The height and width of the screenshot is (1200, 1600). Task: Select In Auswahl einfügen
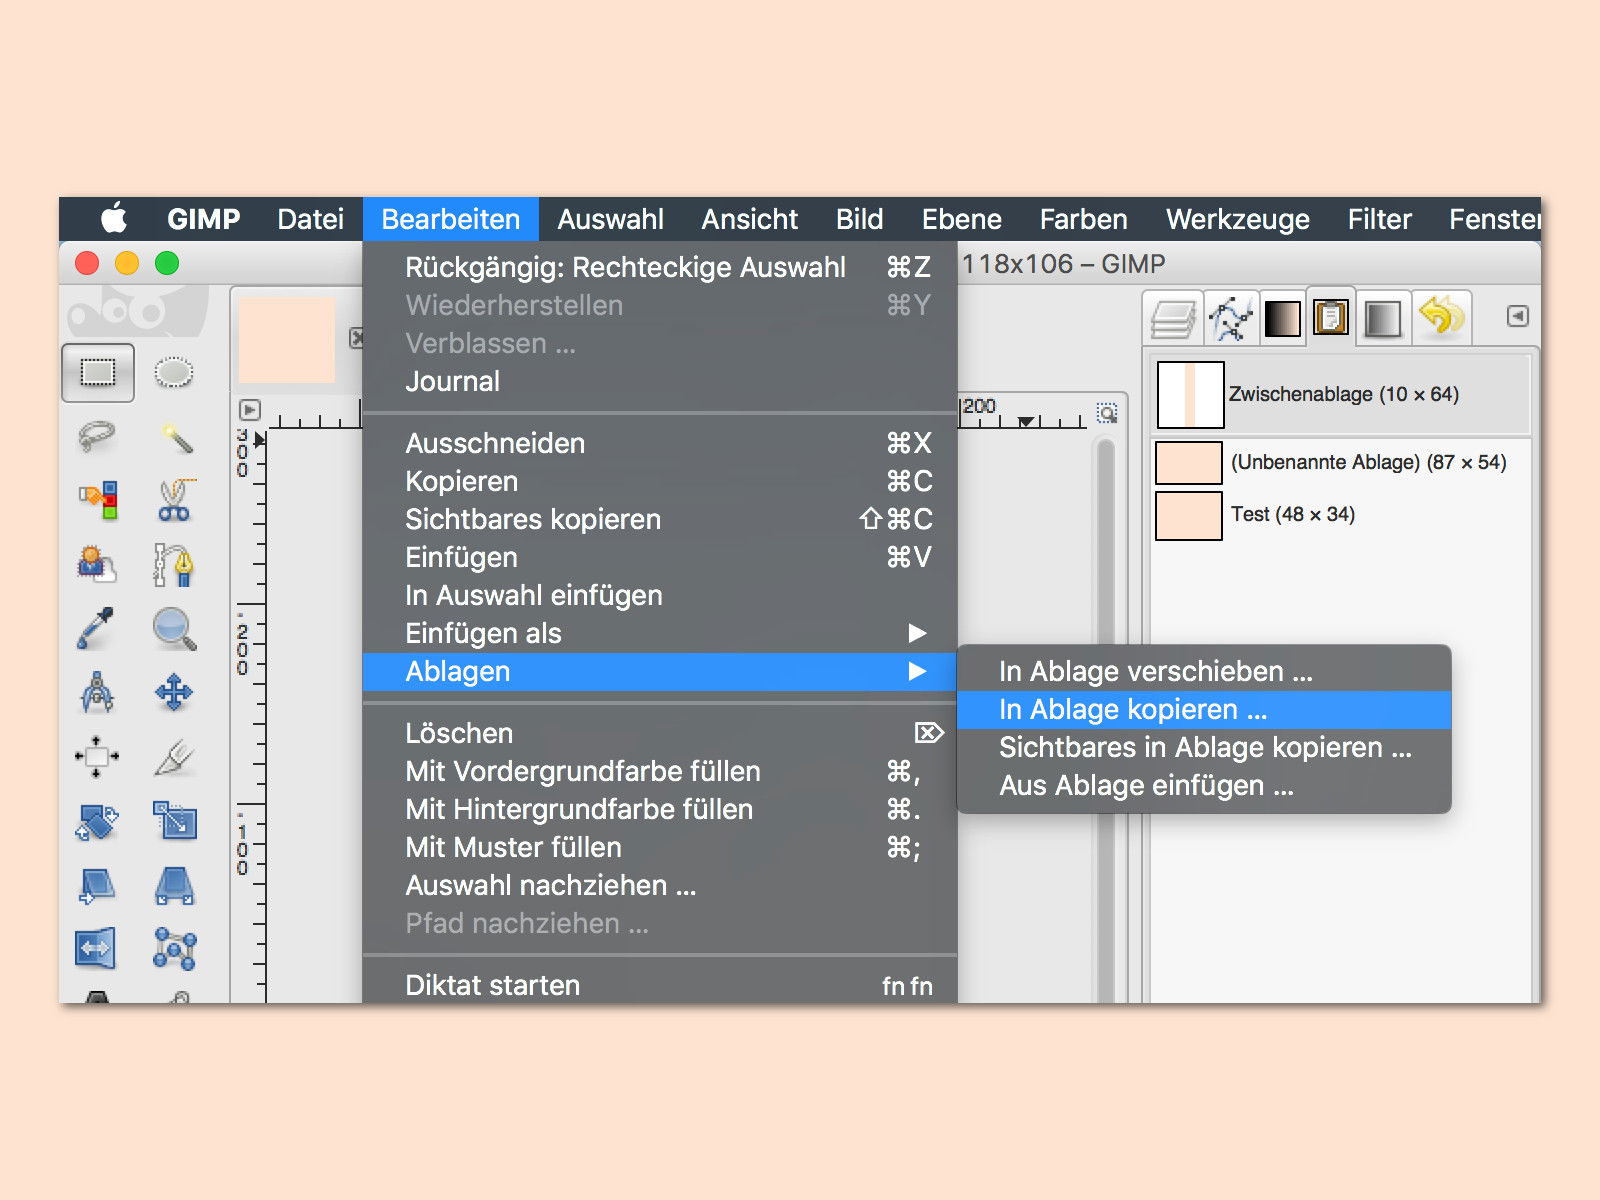(x=660, y=595)
